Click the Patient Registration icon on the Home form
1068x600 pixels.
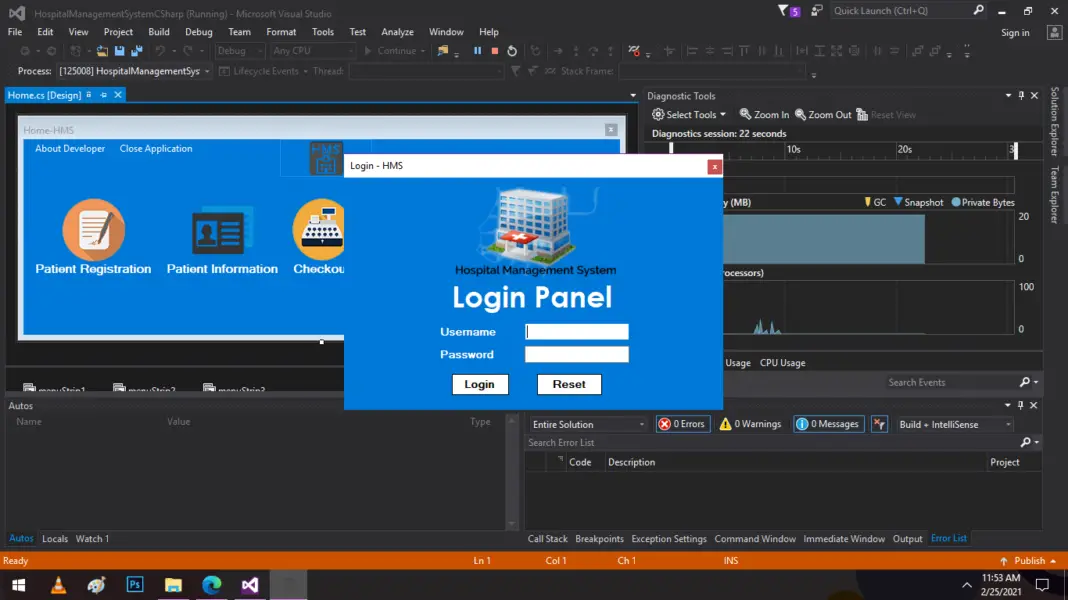point(93,230)
